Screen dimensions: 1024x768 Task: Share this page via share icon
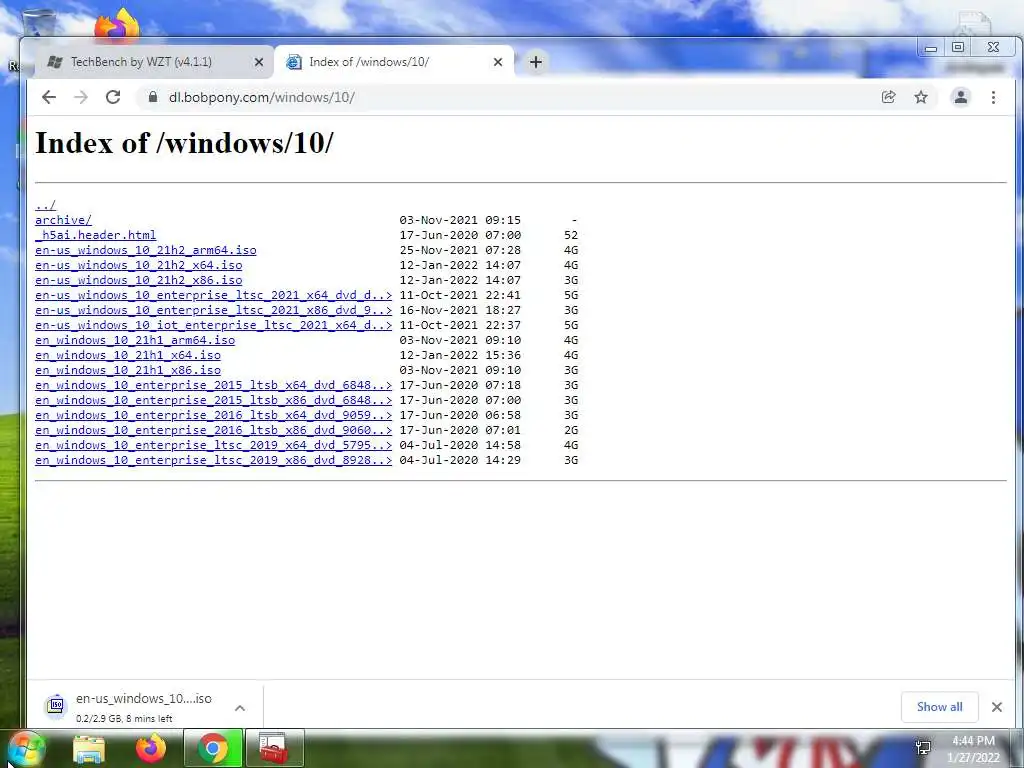pos(888,97)
